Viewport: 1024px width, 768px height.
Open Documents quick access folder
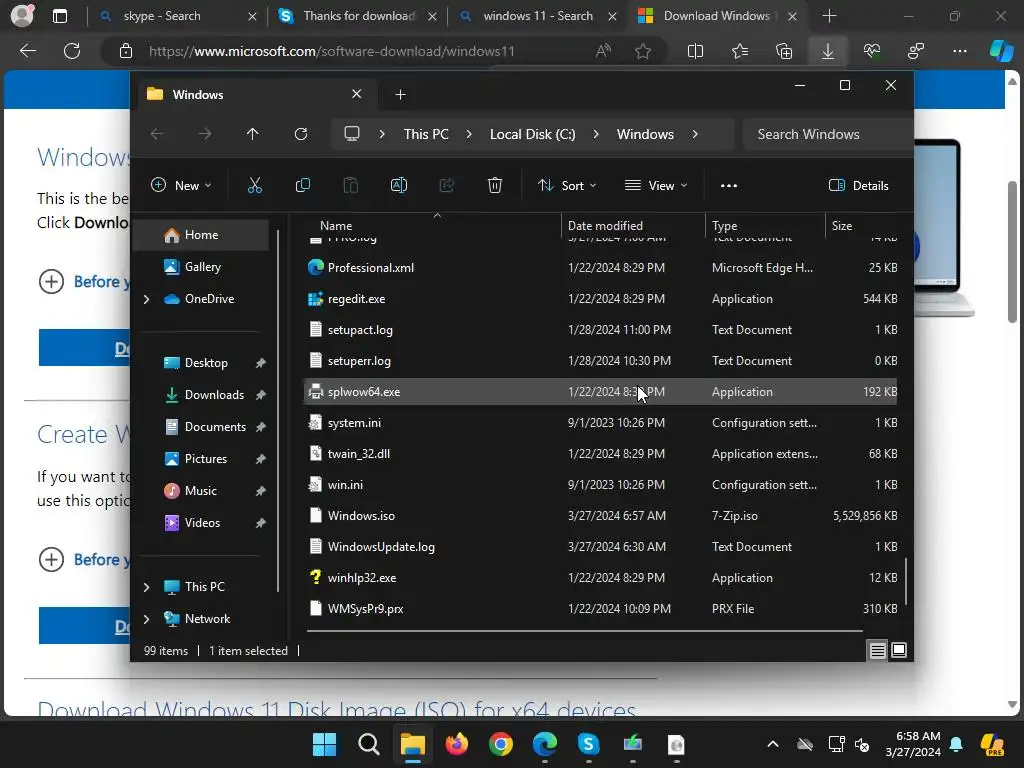tap(215, 427)
